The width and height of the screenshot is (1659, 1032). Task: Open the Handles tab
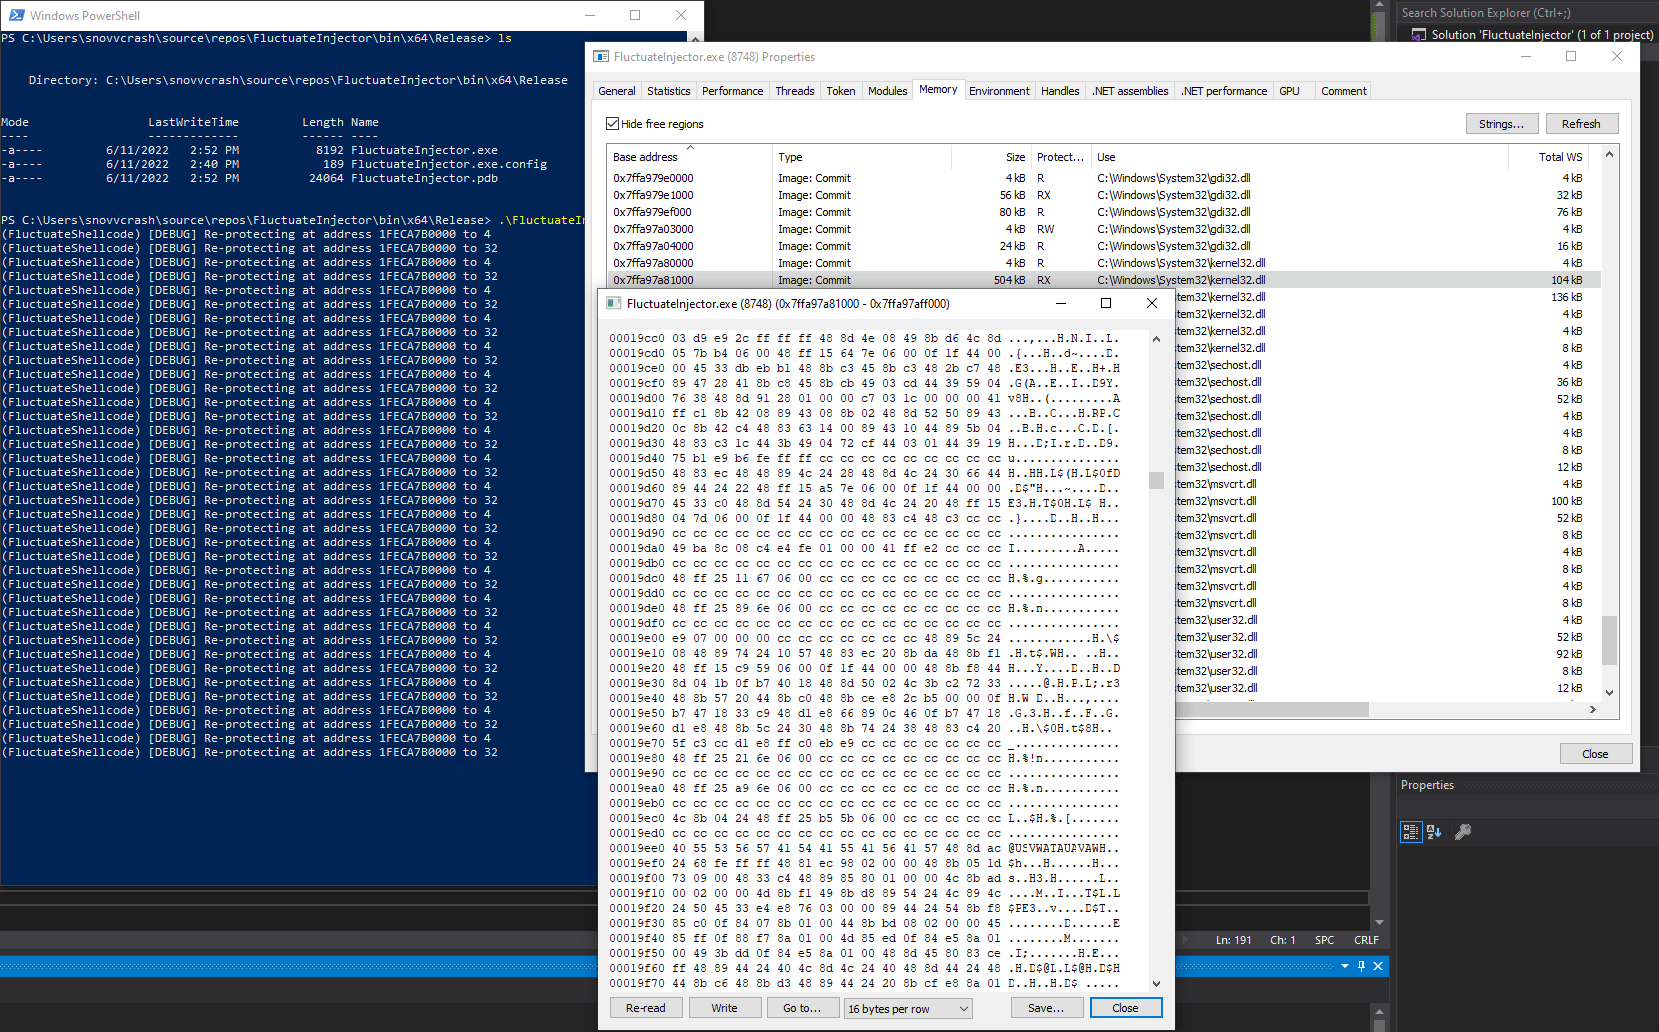[x=1059, y=91]
